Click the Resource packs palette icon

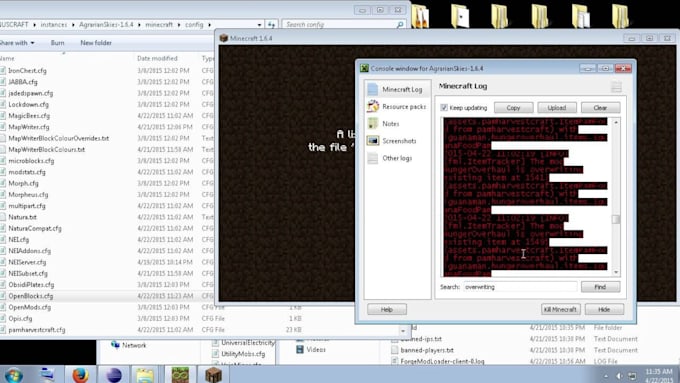(x=373, y=106)
